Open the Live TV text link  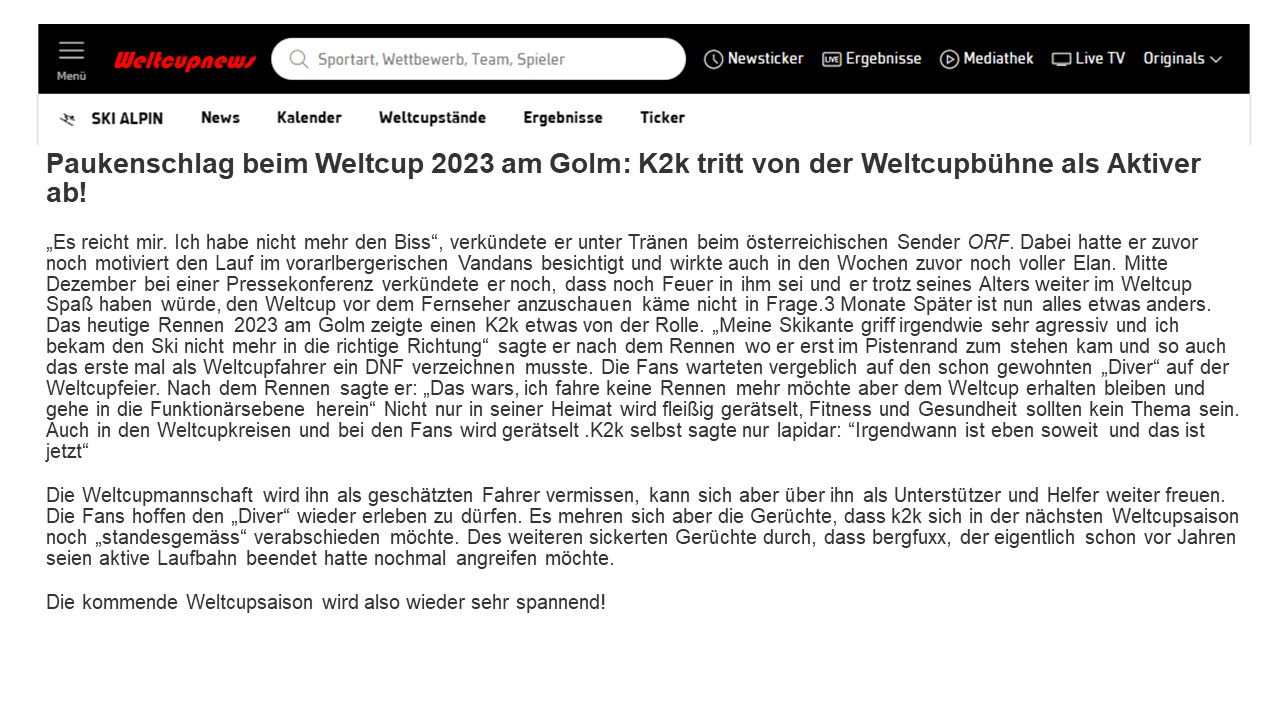(1100, 59)
